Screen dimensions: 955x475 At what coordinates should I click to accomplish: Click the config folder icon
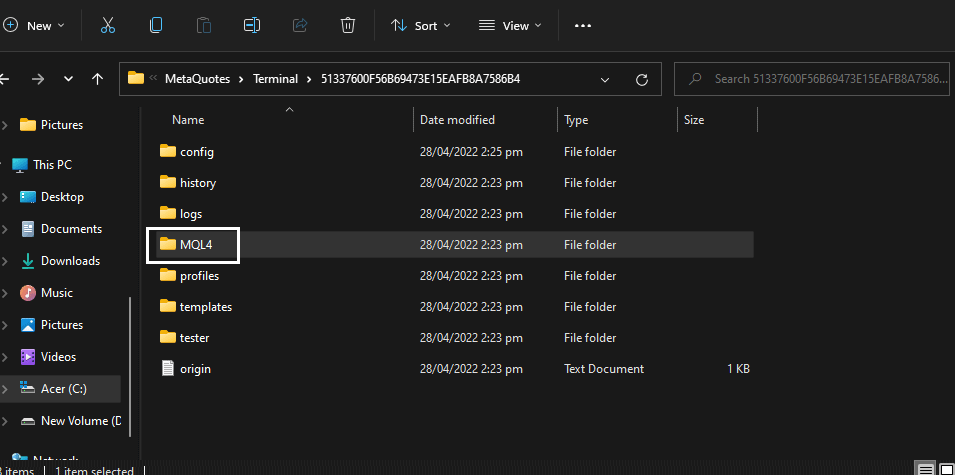[167, 151]
